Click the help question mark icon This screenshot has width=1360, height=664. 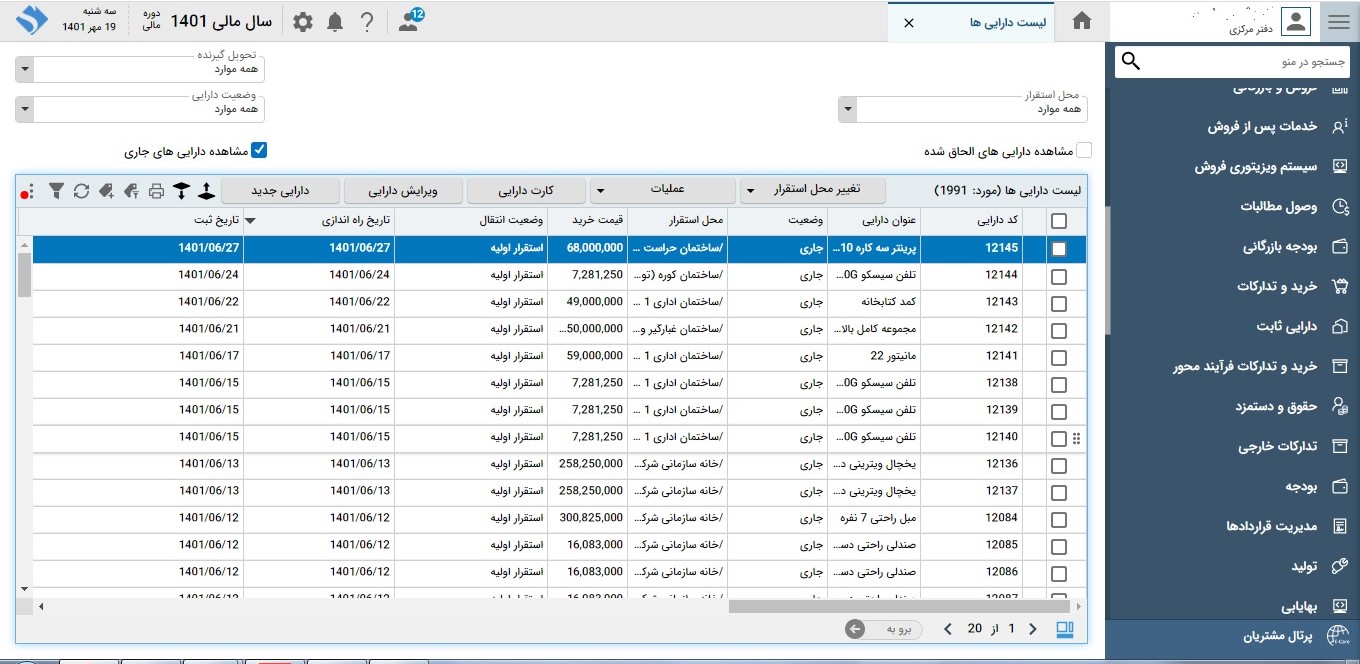pyautogui.click(x=367, y=22)
